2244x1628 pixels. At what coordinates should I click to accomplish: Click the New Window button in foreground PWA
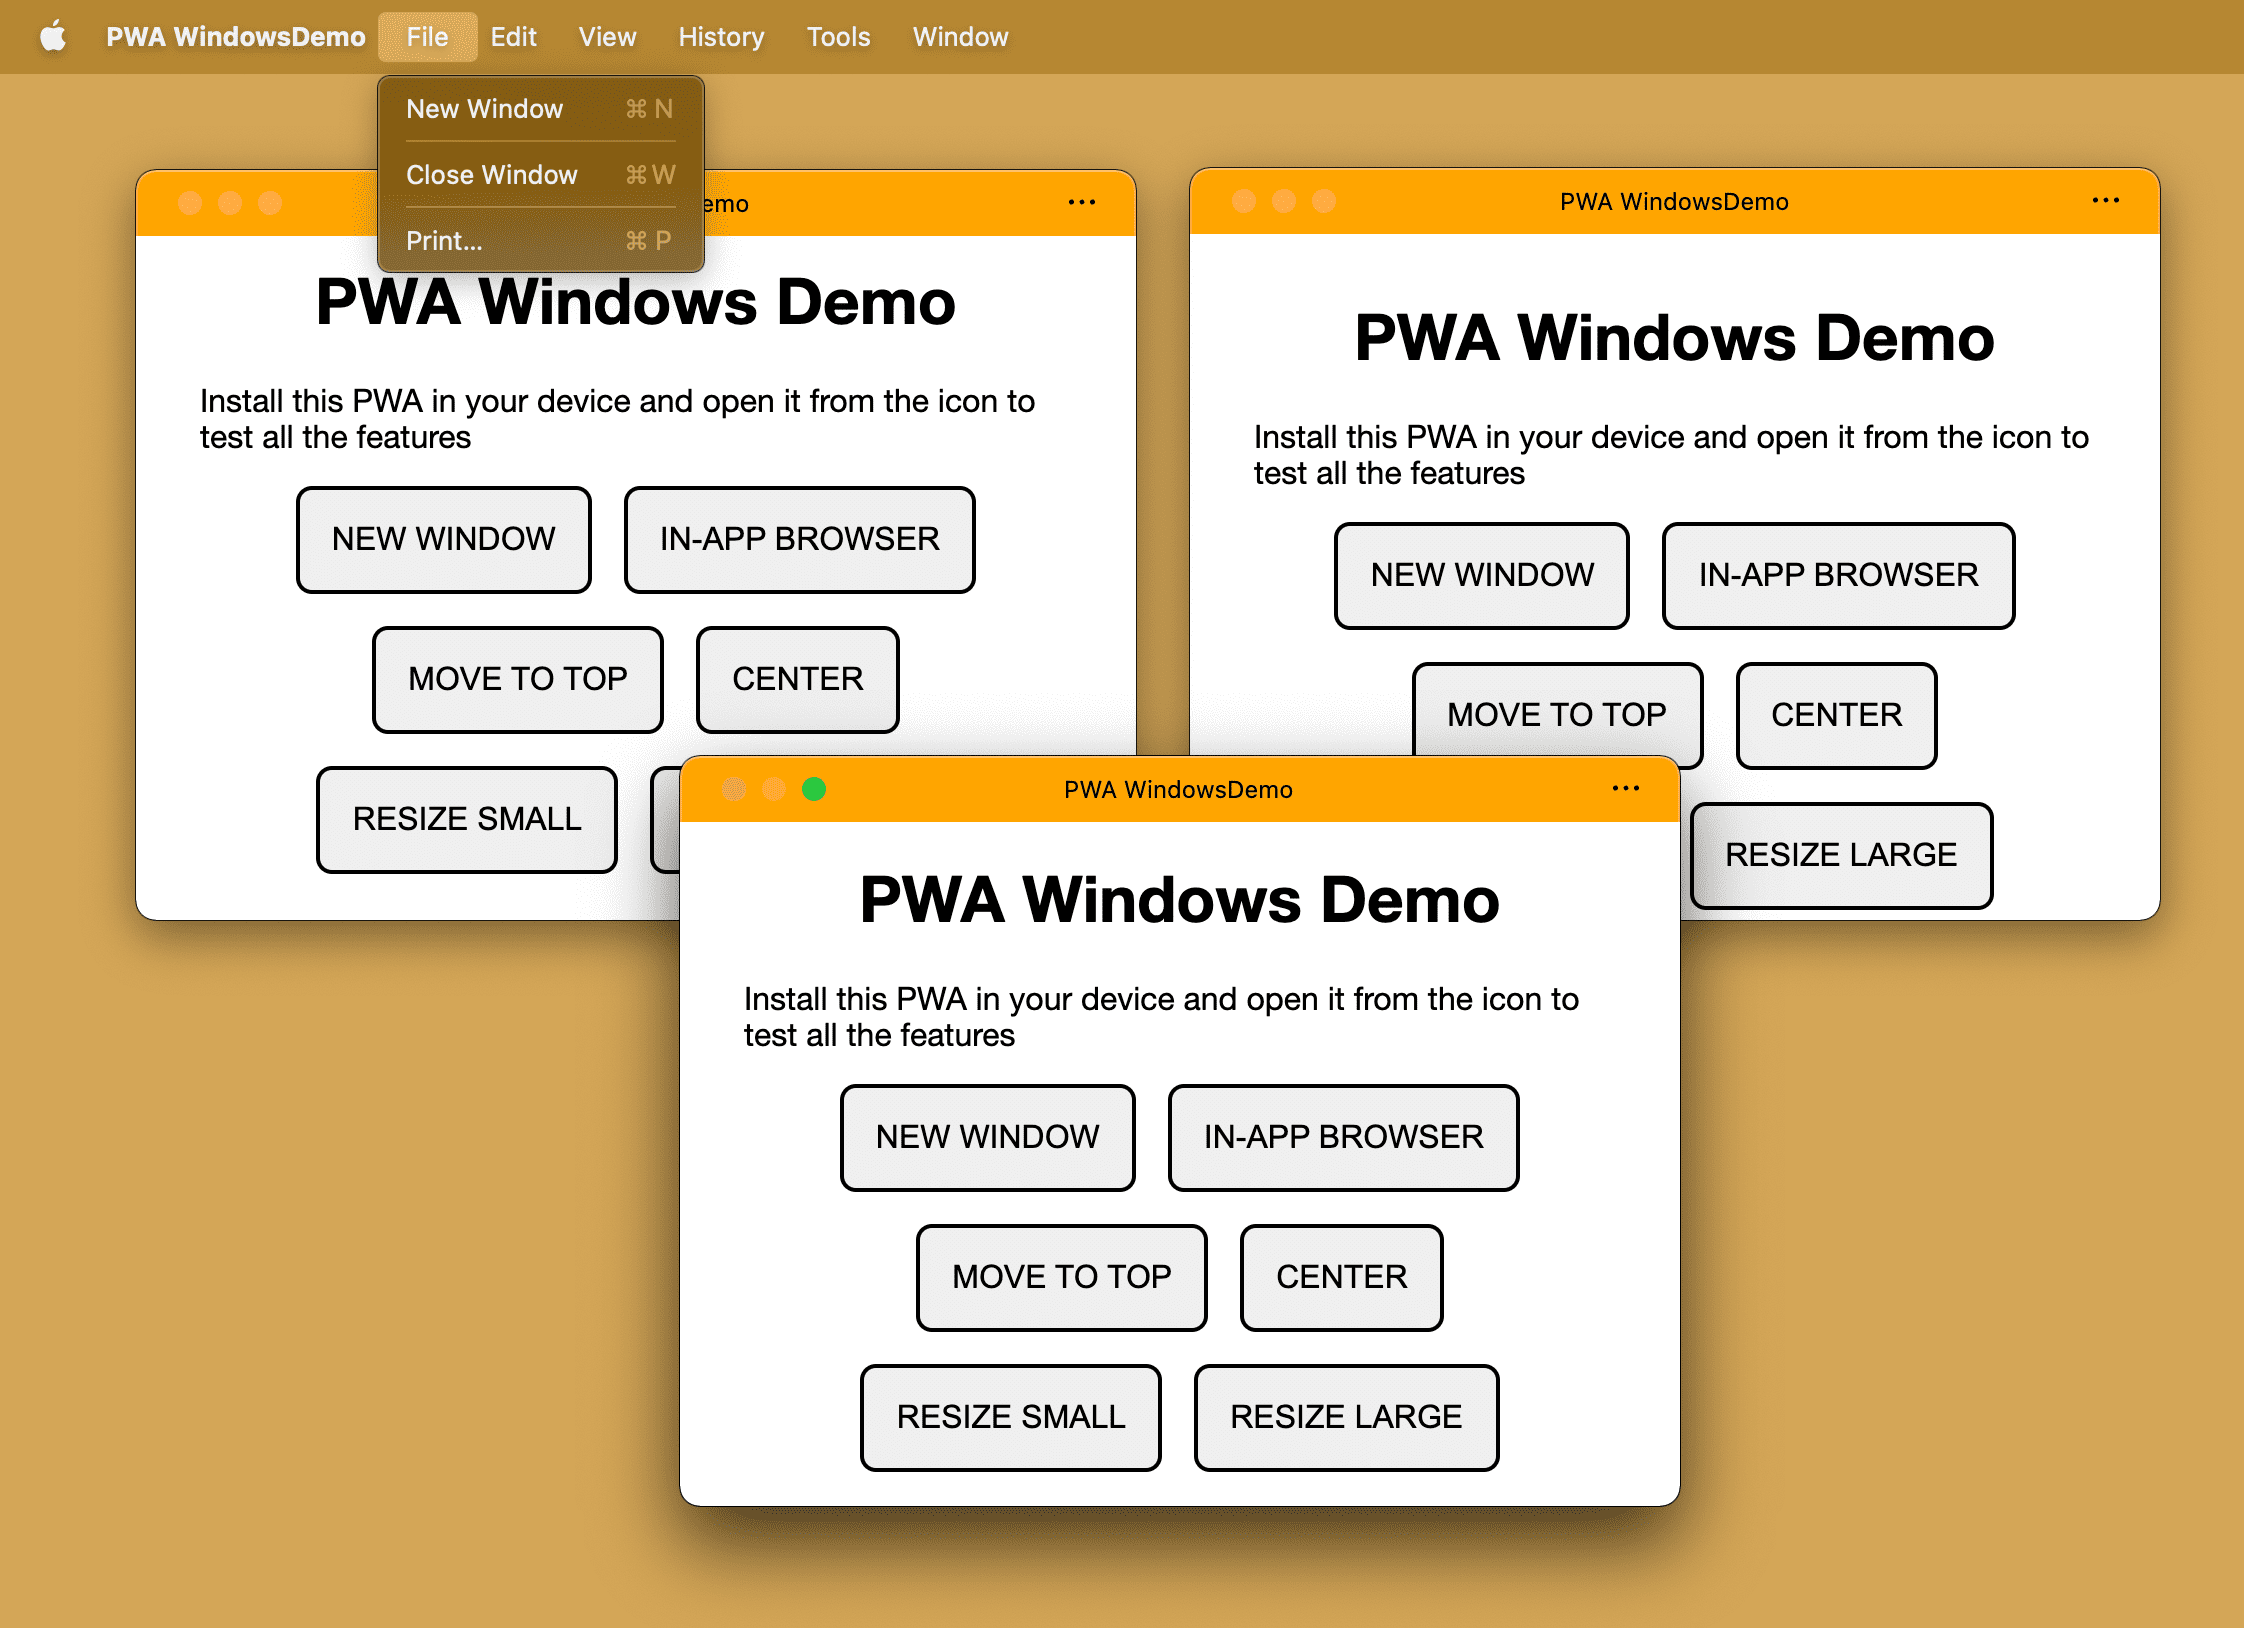(988, 1136)
